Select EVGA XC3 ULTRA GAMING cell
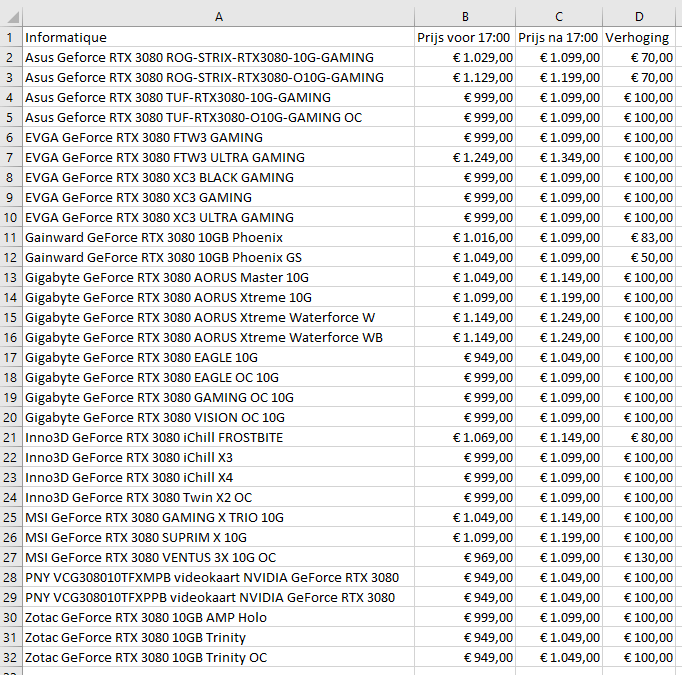 [x=219, y=217]
